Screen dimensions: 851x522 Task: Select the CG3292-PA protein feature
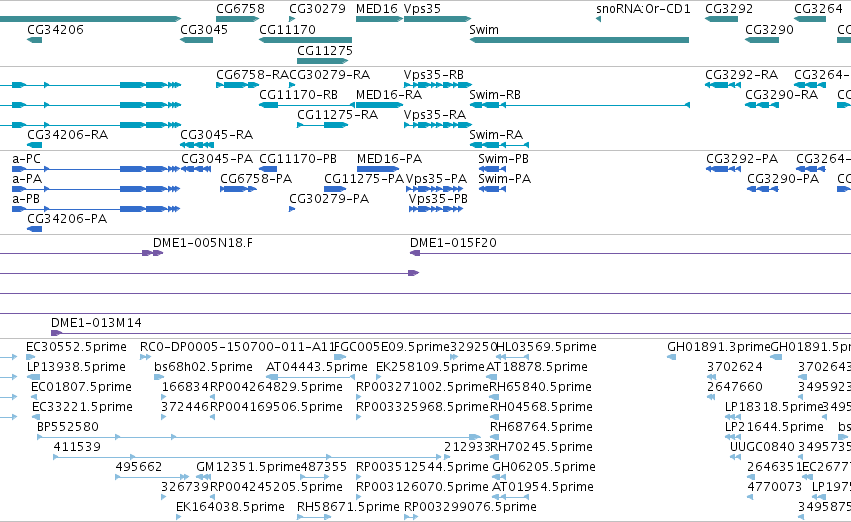tap(723, 169)
